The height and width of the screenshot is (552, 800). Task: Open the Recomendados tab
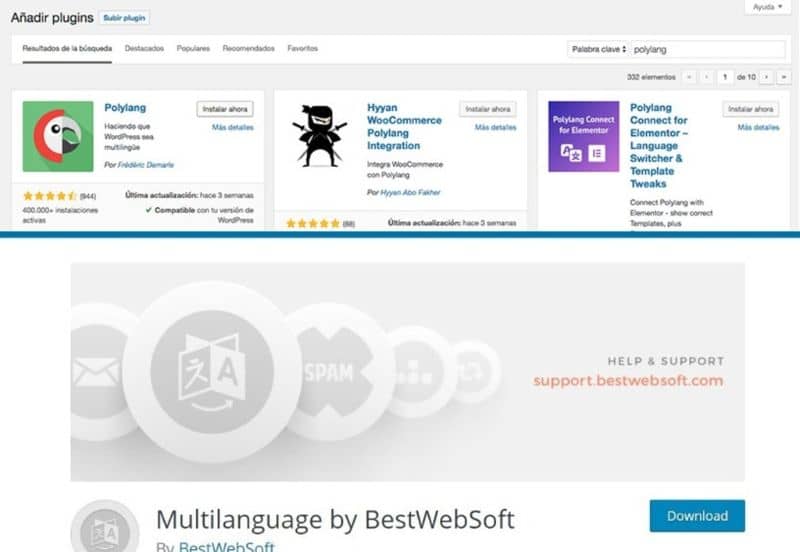pyautogui.click(x=248, y=48)
